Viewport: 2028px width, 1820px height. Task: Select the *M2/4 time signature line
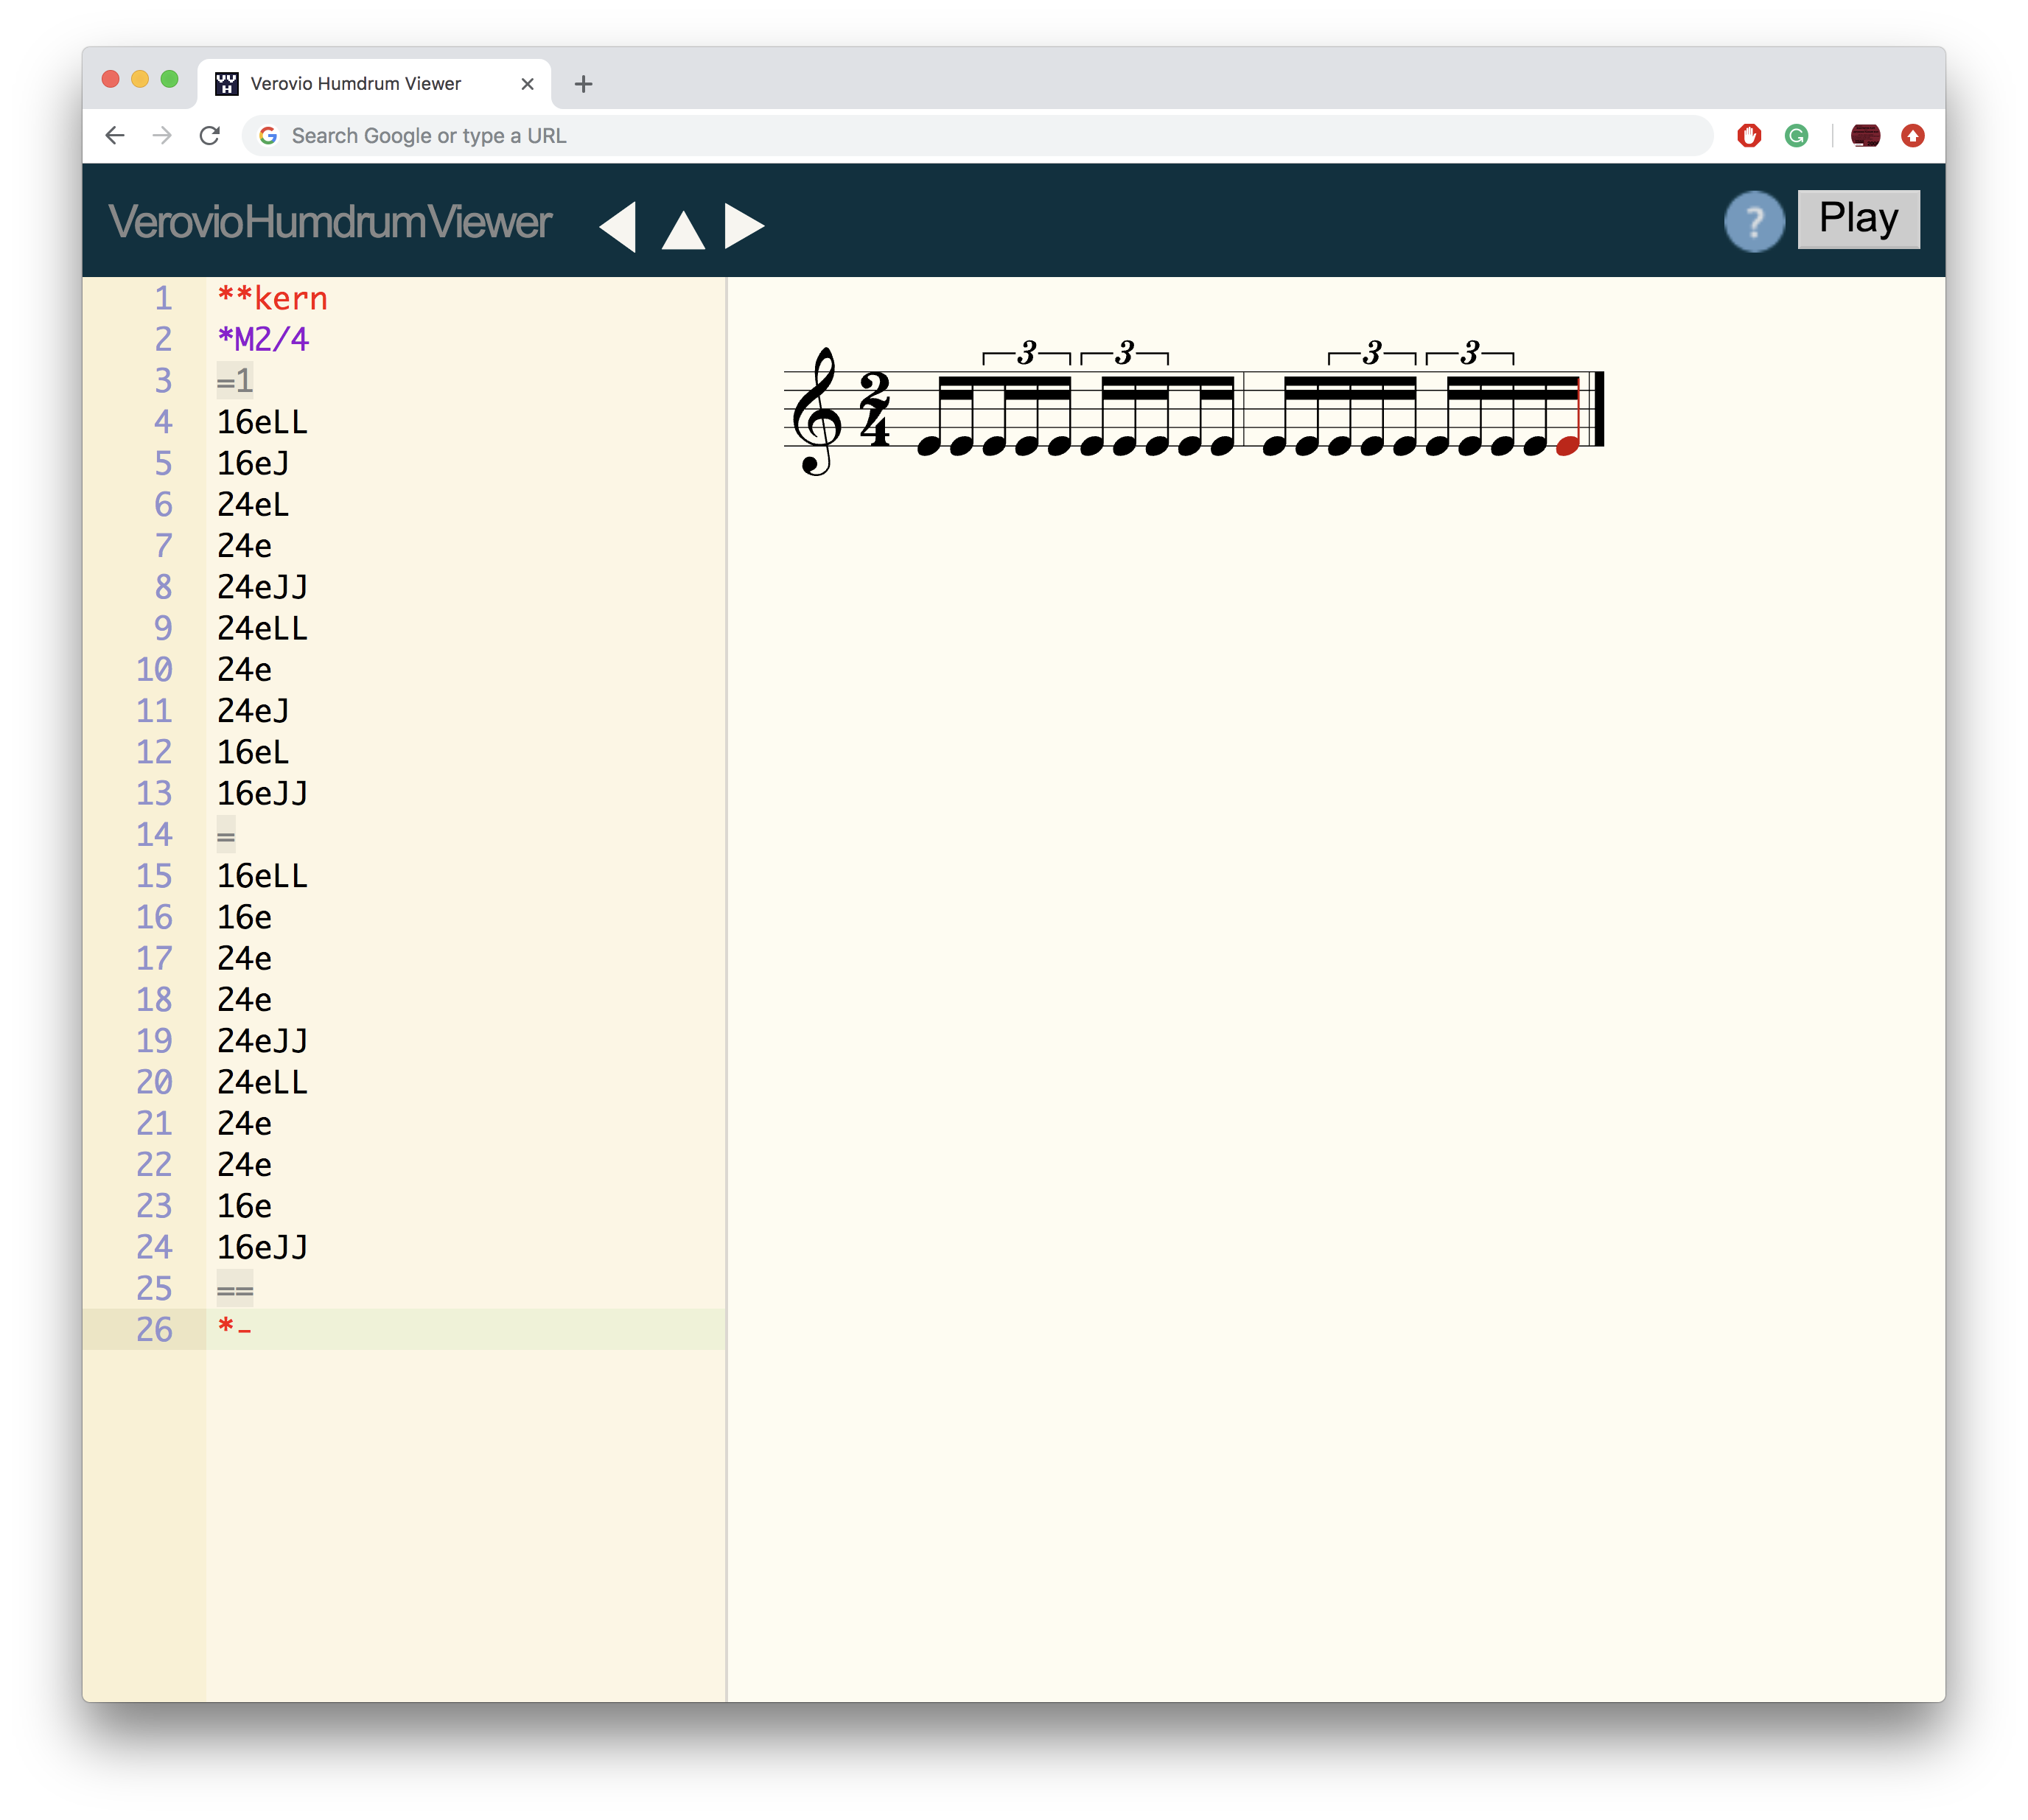263,339
